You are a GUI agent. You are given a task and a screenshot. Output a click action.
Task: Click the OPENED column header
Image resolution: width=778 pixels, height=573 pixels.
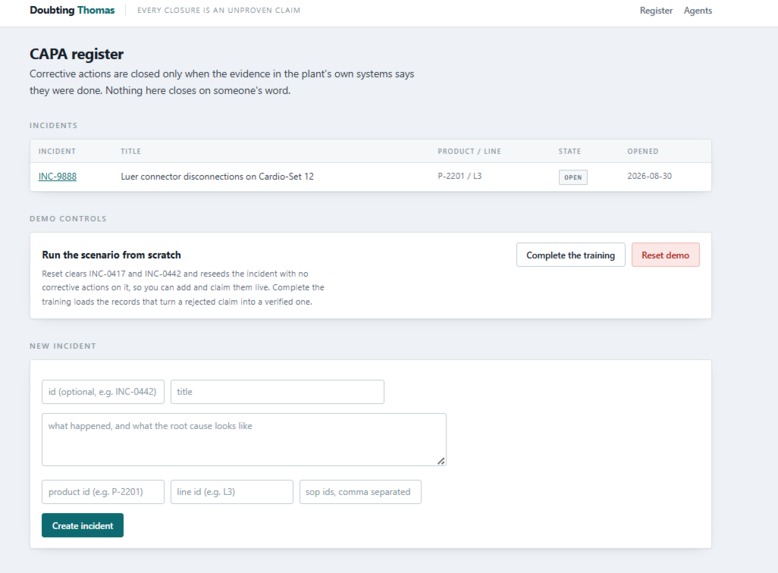(x=643, y=151)
